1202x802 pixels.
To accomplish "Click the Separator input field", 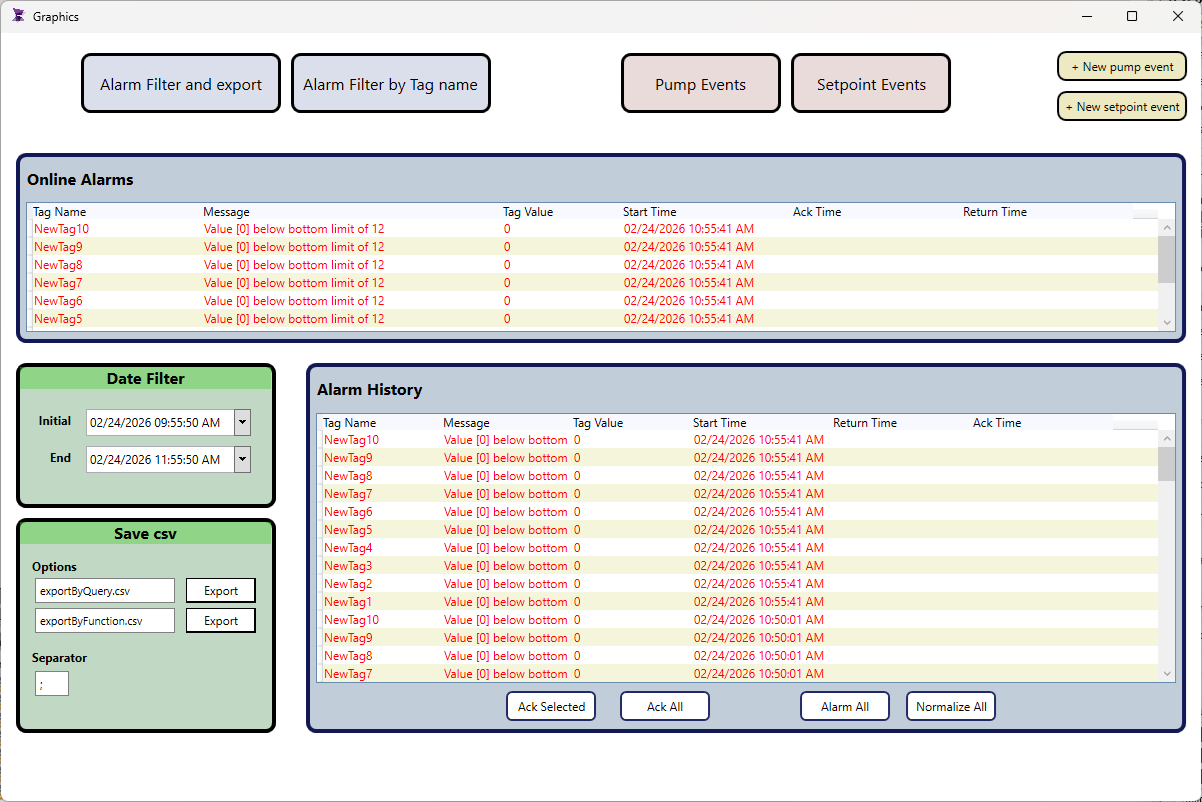I will [52, 683].
